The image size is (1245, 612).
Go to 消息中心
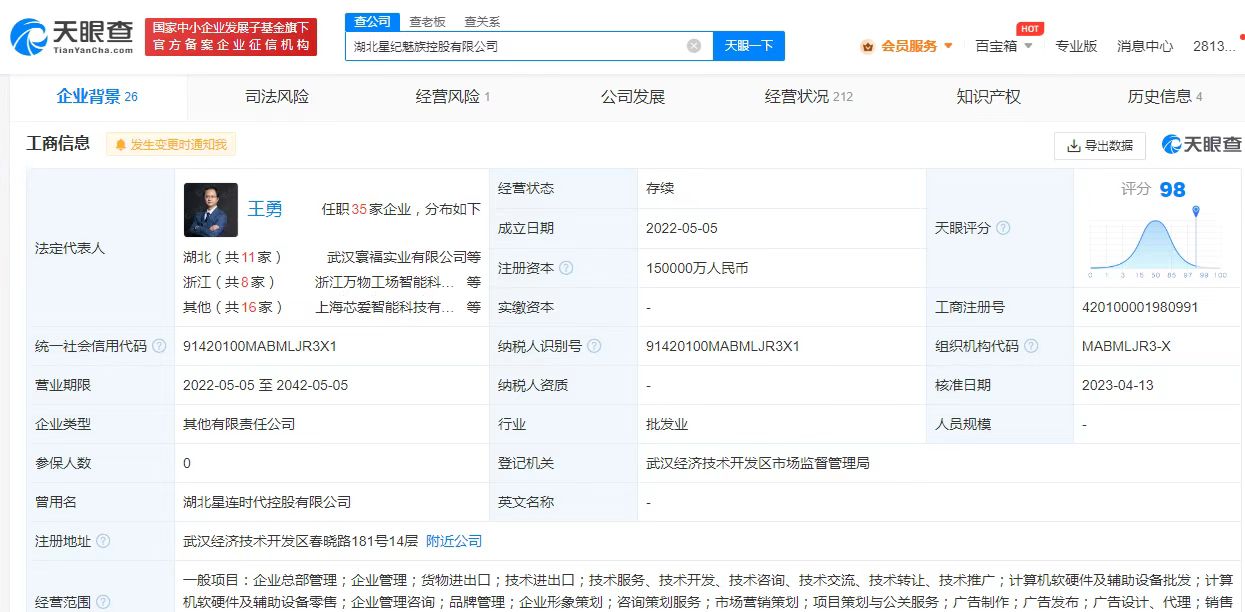(x=1145, y=46)
